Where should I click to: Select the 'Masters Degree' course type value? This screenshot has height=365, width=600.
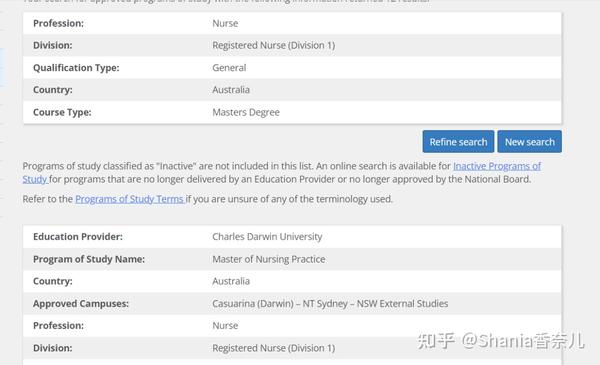point(246,112)
